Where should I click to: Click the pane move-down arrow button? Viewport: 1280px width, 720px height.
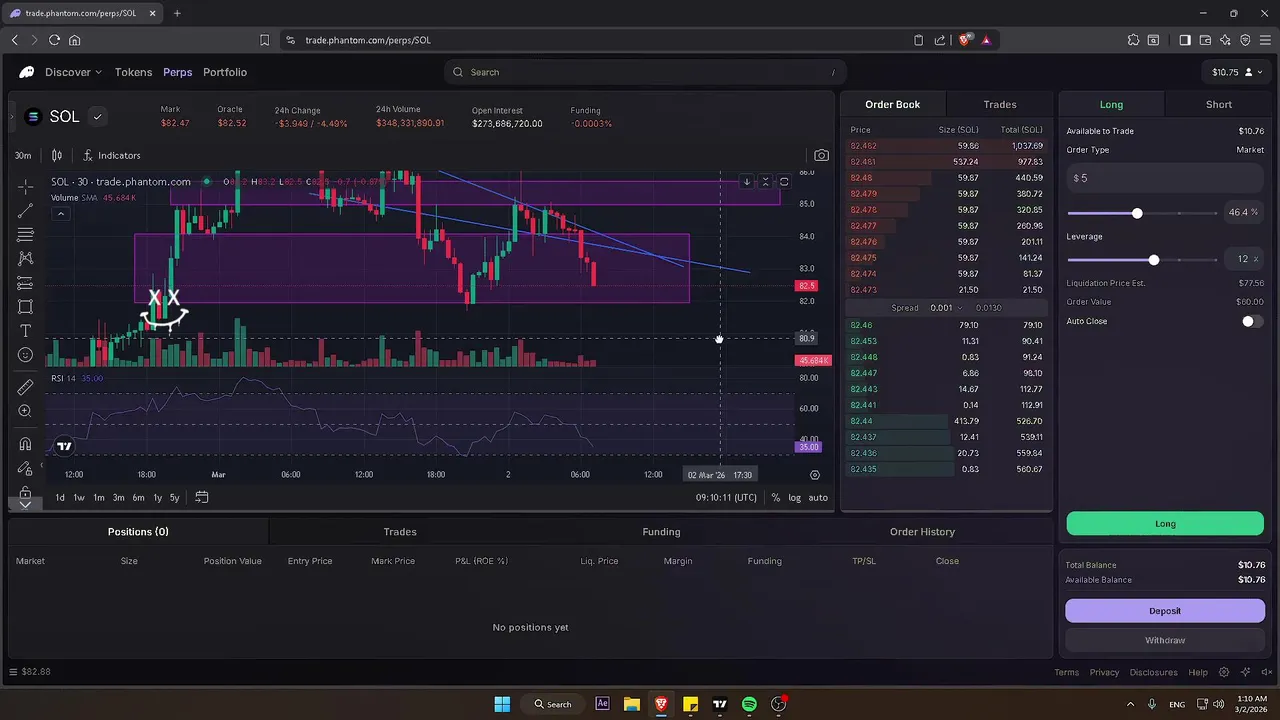(746, 182)
